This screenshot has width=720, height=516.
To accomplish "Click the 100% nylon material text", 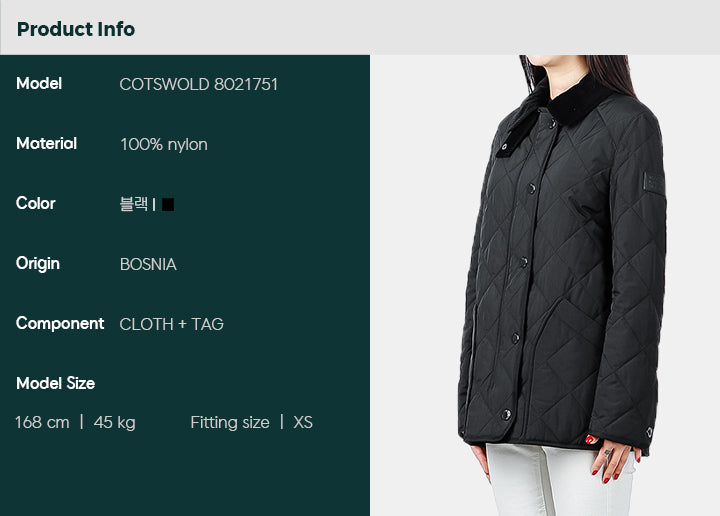I will (163, 145).
